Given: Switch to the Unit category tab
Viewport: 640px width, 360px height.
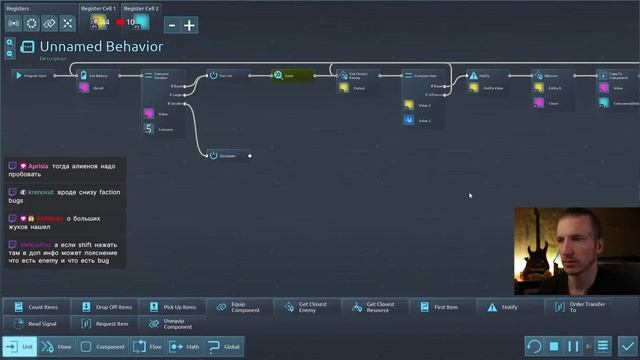Looking at the screenshot, I should pyautogui.click(x=20, y=347).
